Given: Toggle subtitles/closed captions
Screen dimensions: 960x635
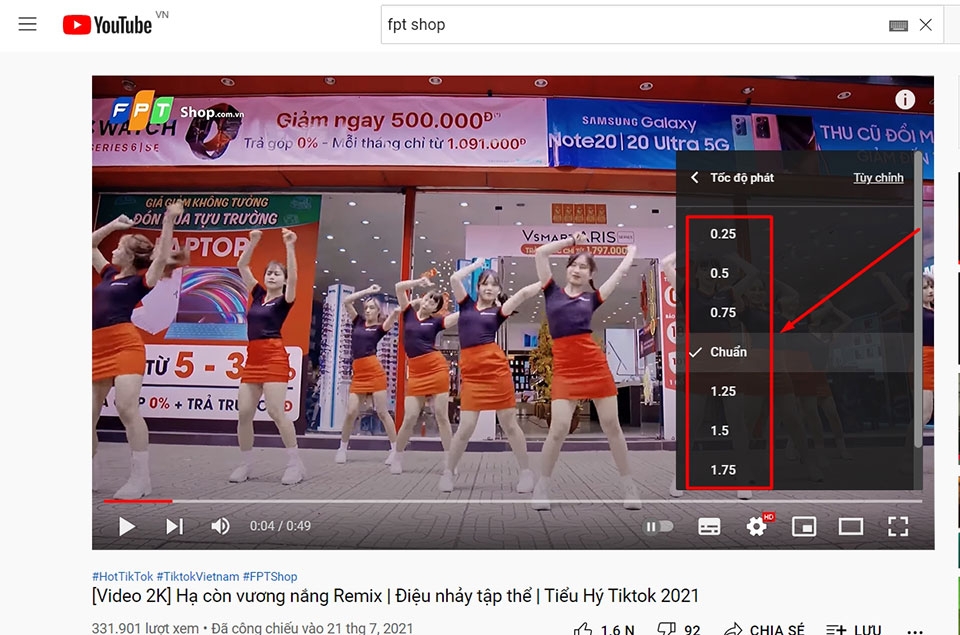Looking at the screenshot, I should point(709,526).
